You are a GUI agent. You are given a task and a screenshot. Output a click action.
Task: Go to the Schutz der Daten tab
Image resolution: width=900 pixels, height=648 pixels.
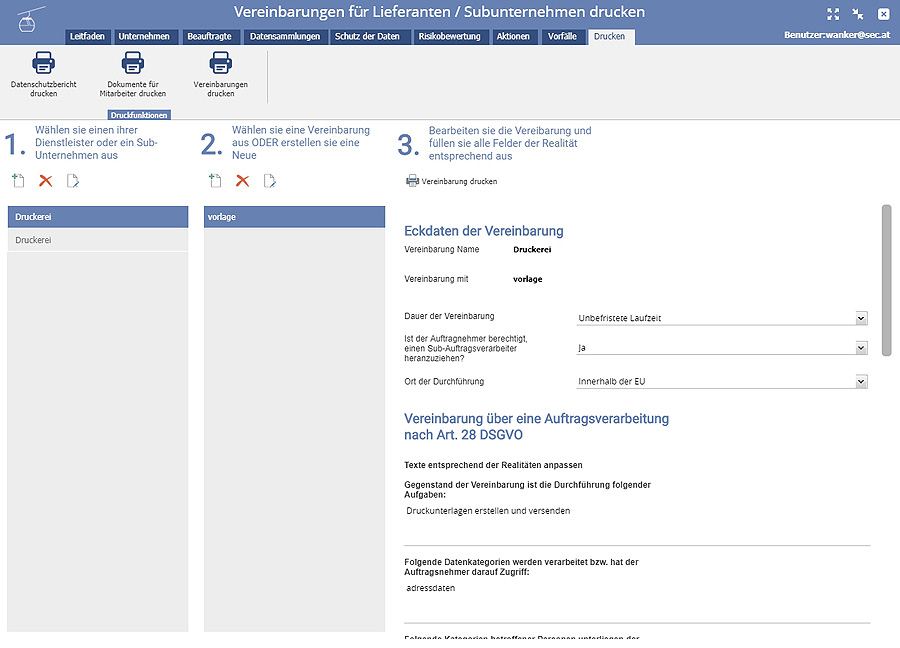pos(367,37)
